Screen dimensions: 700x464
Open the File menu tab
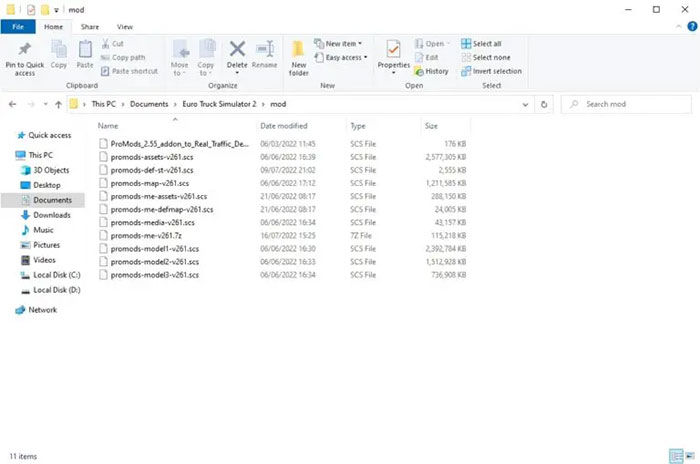point(18,26)
